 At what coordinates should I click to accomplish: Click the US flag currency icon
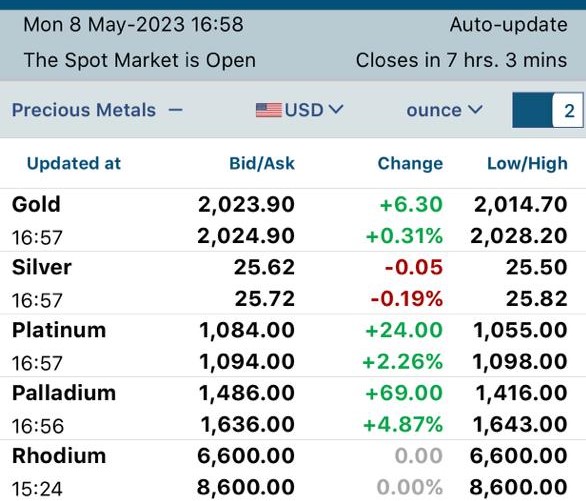click(x=268, y=110)
